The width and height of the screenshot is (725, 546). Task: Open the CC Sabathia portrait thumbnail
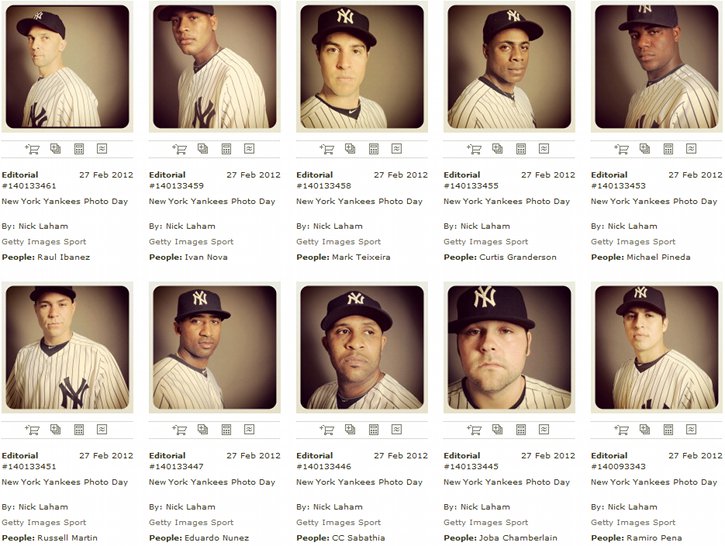pyautogui.click(x=362, y=347)
